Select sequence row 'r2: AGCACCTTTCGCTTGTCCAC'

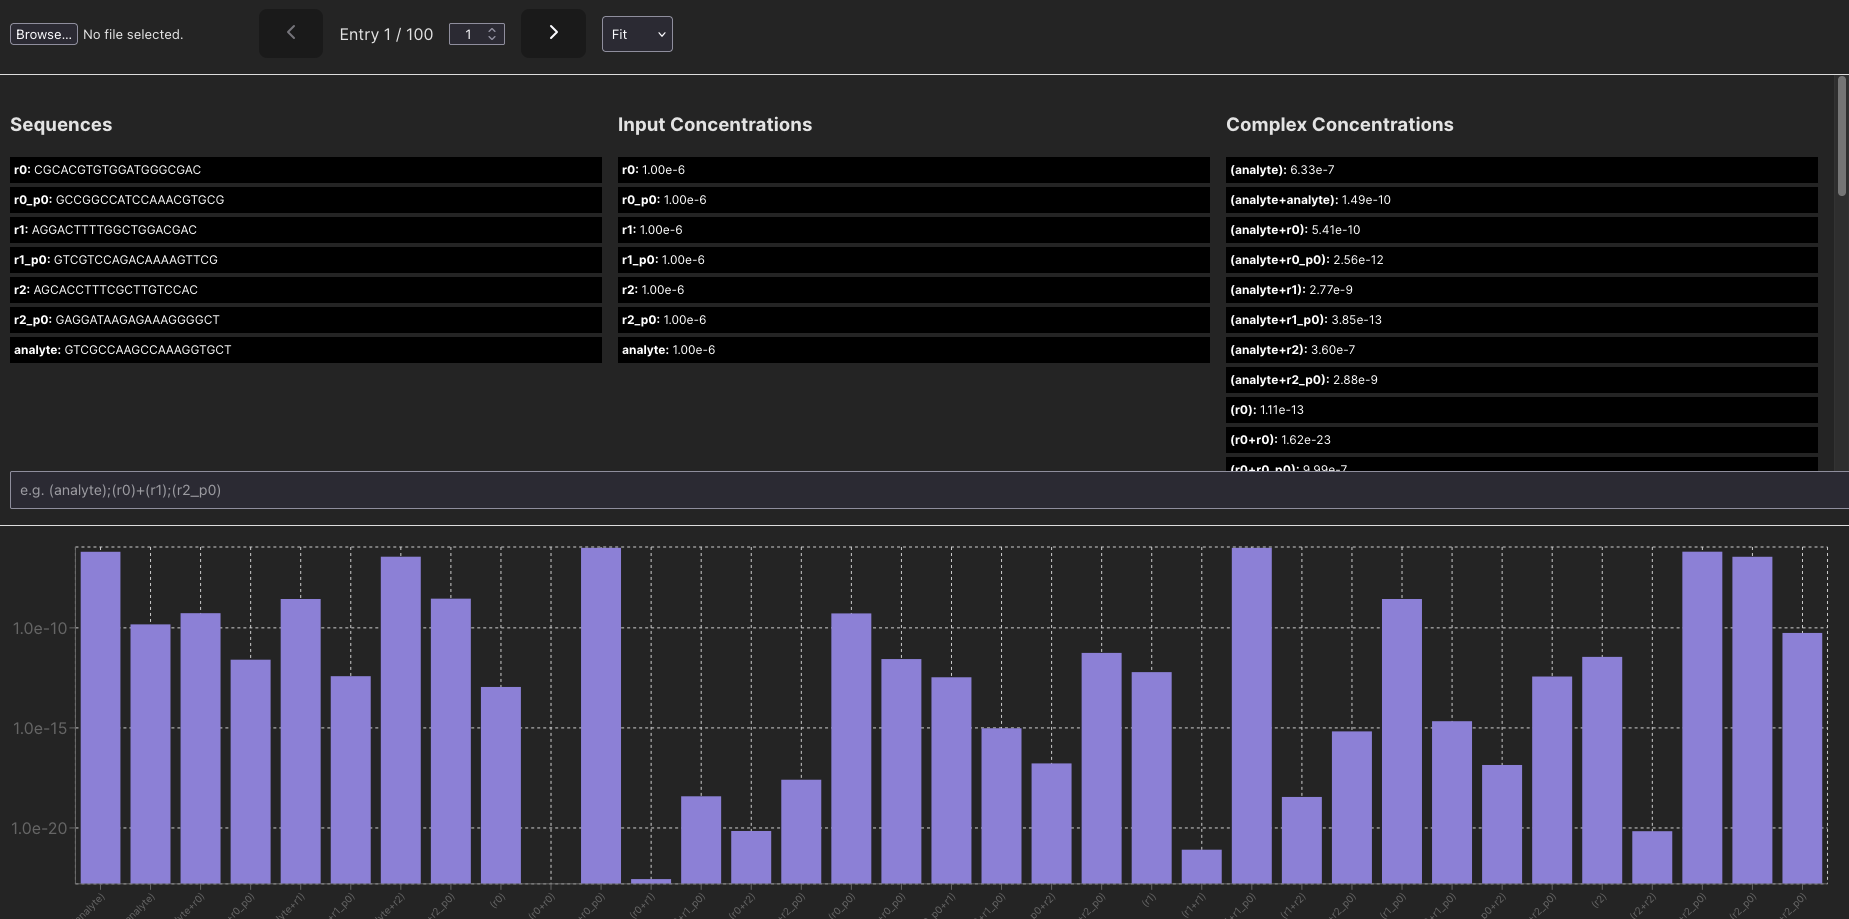306,290
